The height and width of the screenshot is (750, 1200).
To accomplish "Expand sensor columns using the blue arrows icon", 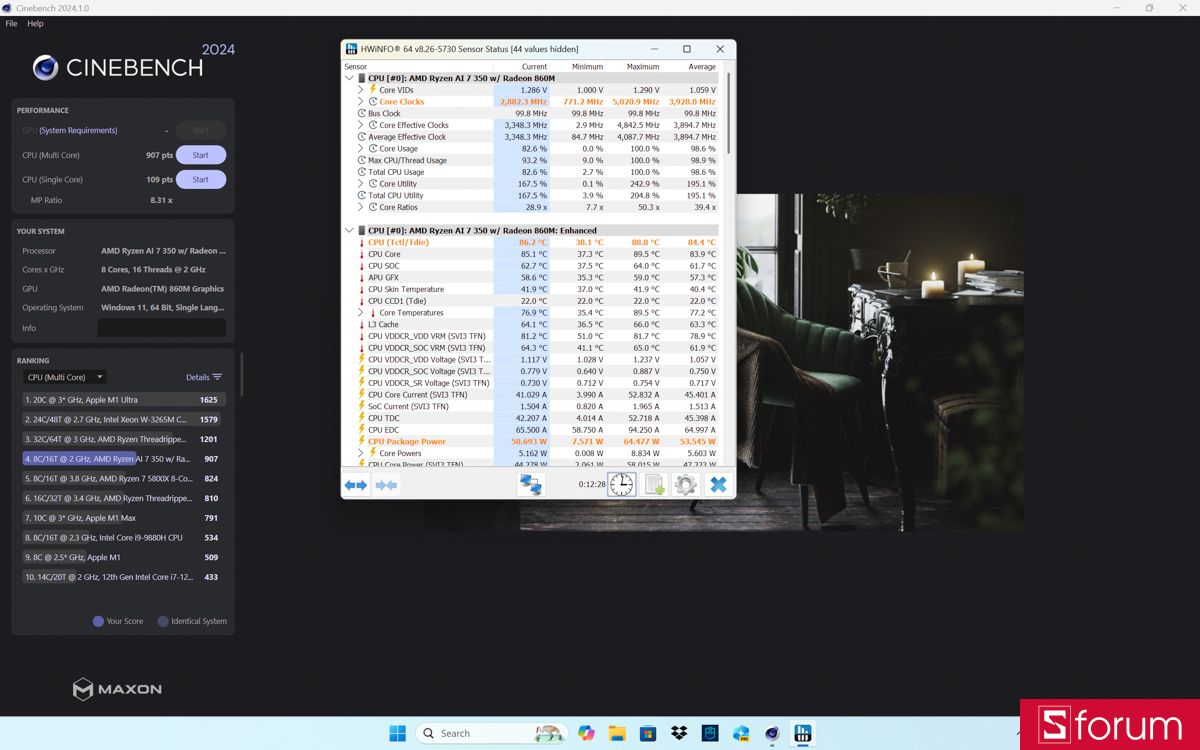I will 356,484.
